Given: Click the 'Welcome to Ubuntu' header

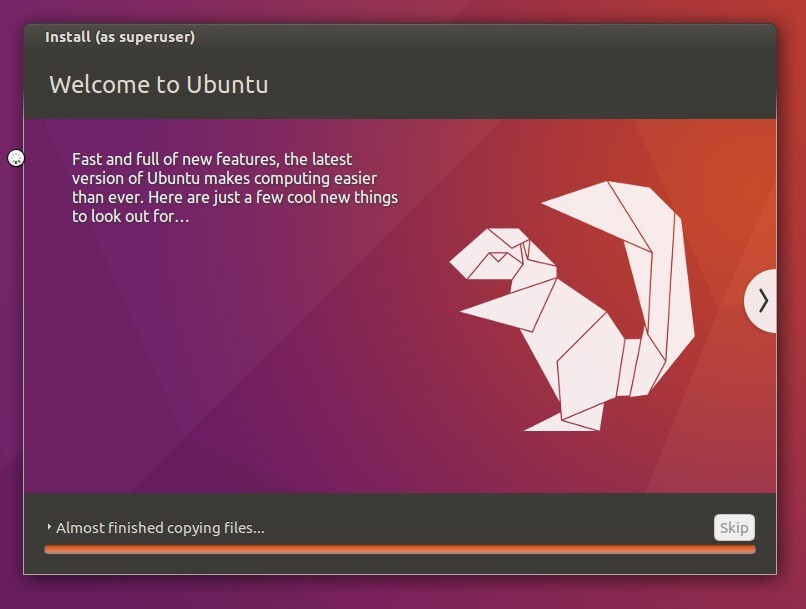Looking at the screenshot, I should point(160,85).
